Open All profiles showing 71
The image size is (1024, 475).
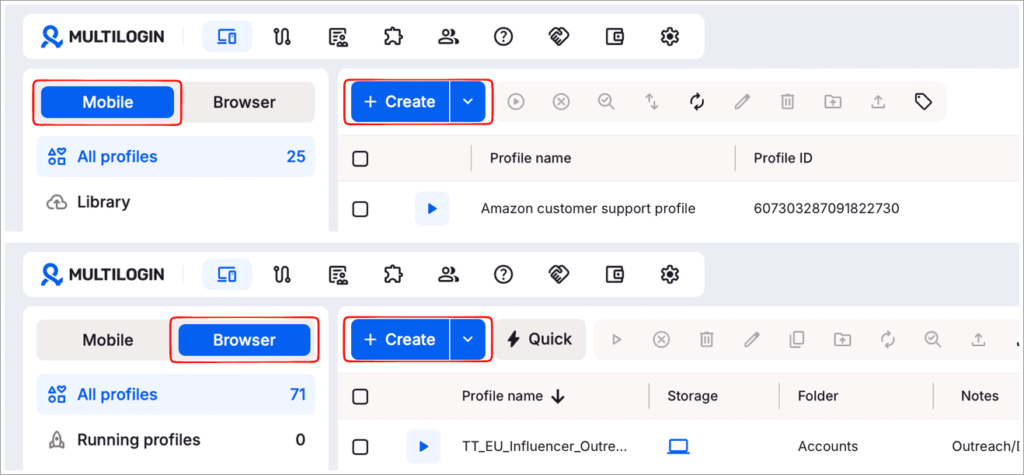(x=176, y=395)
